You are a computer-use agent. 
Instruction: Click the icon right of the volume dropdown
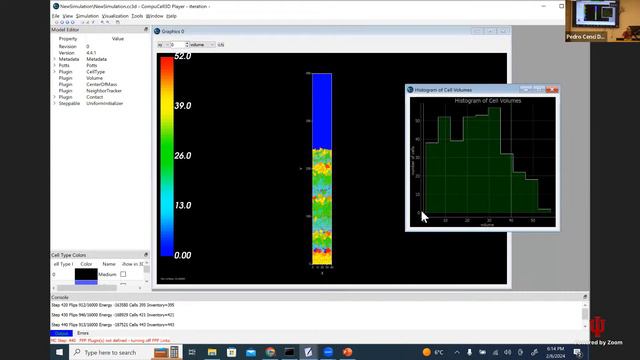tap(221, 44)
